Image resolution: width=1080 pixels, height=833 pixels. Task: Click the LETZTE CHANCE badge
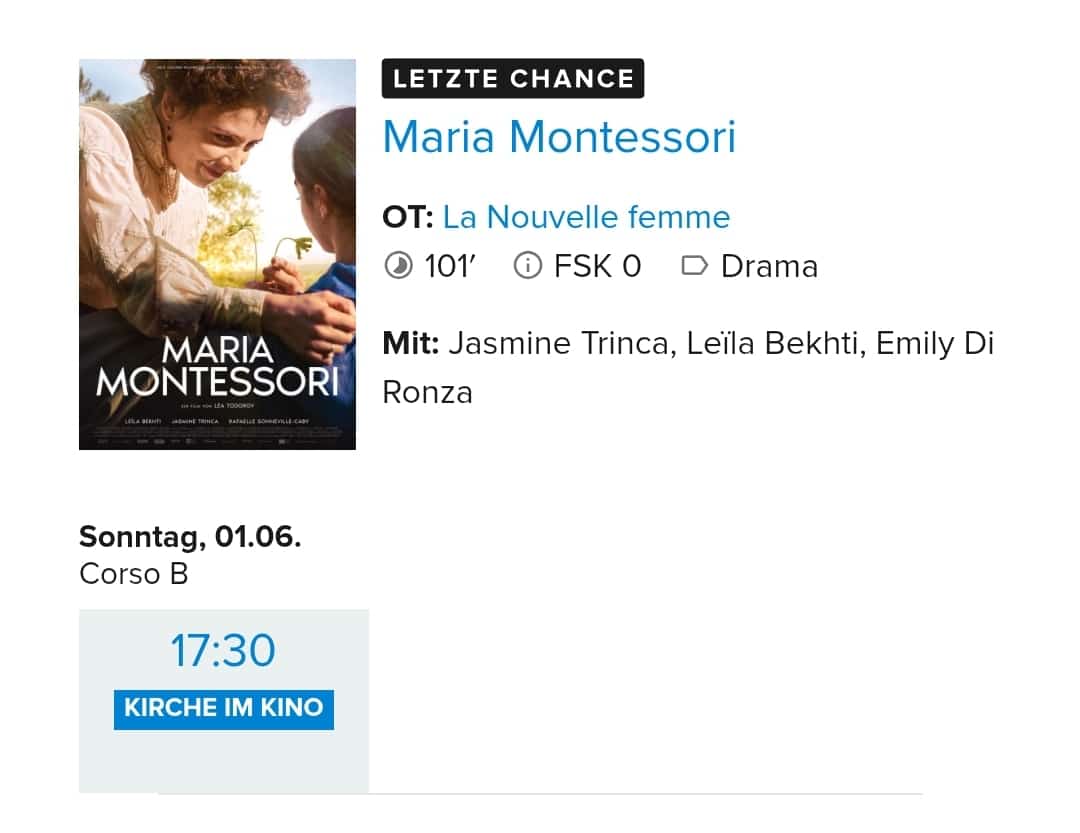tap(513, 79)
